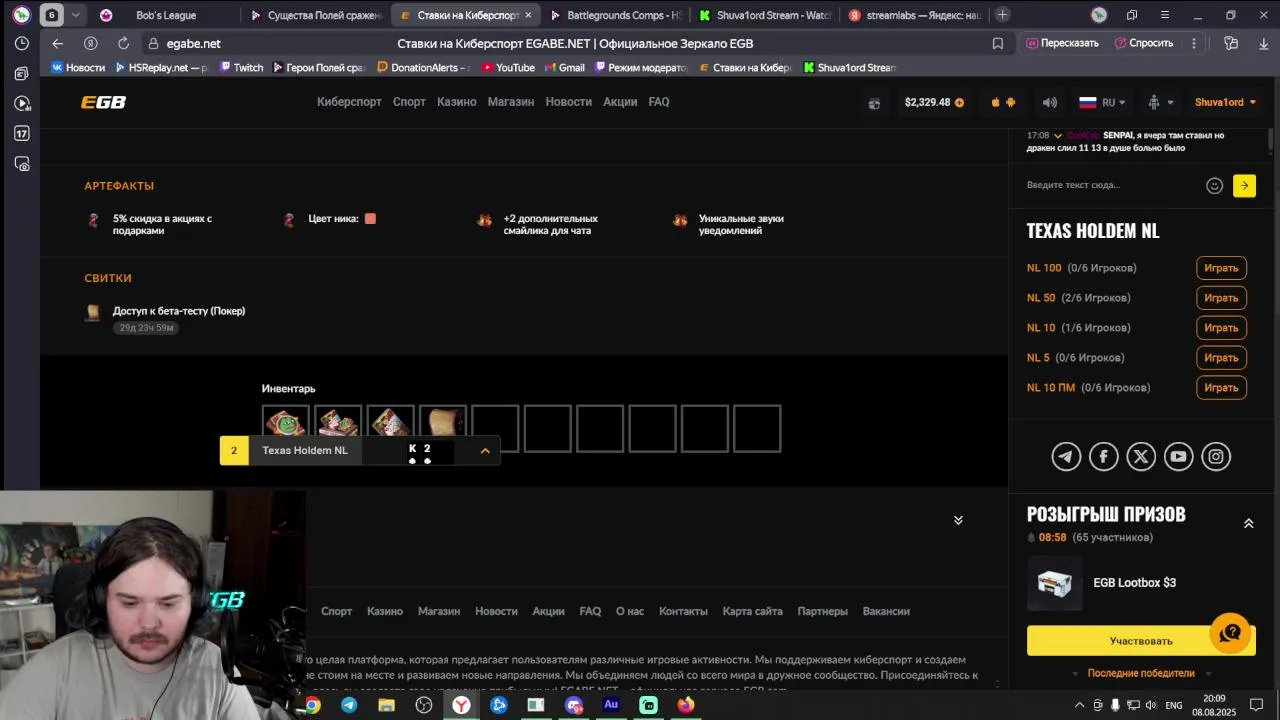Viewport: 1280px width, 720px height.
Task: Expand the Последние победители list
Action: coord(1141,673)
